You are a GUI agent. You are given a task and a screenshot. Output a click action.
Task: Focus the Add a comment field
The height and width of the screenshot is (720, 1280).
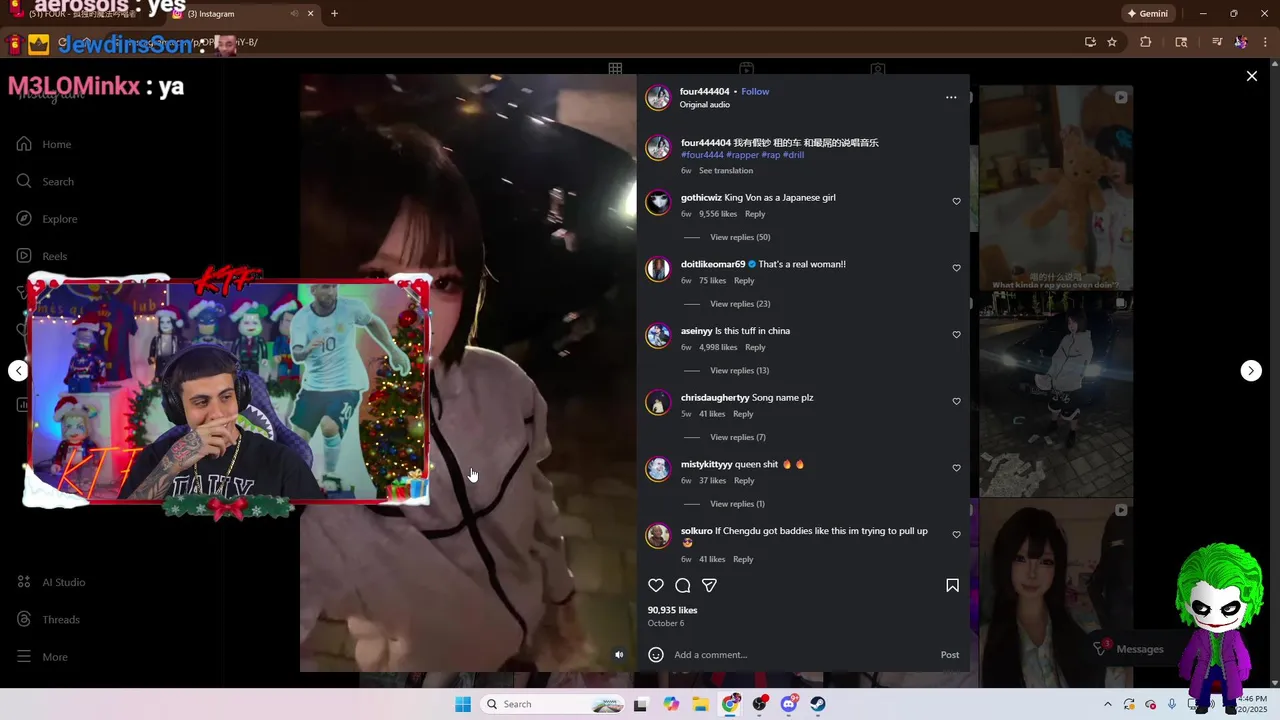[x=802, y=655]
